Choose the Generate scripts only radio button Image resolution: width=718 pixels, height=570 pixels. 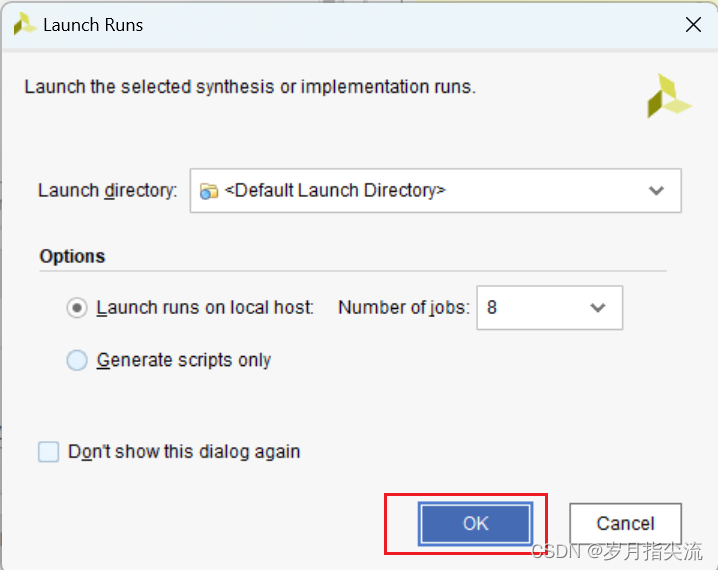[77, 360]
